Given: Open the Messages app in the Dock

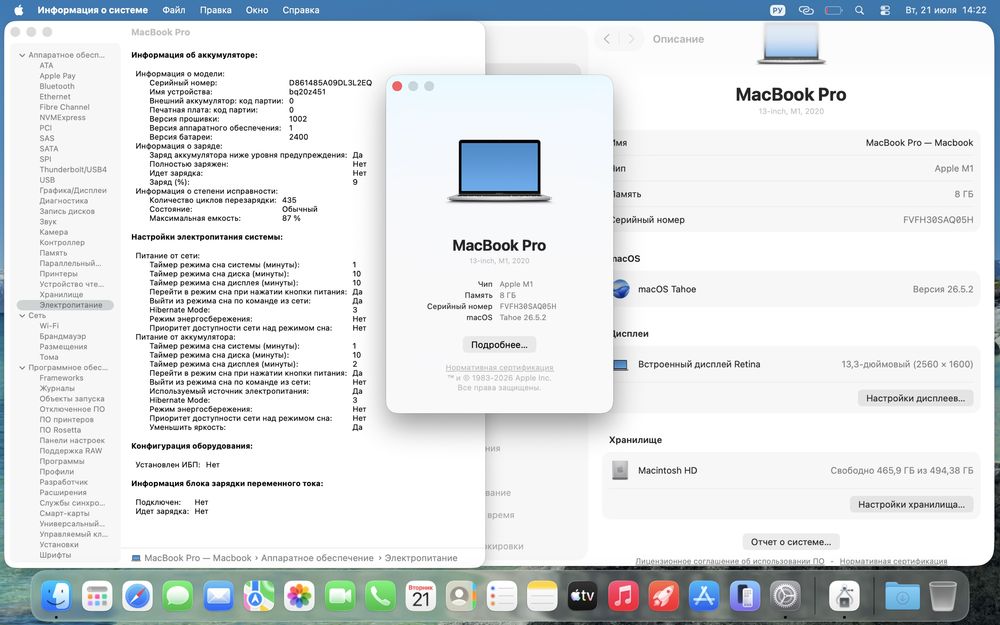Looking at the screenshot, I should point(178,597).
